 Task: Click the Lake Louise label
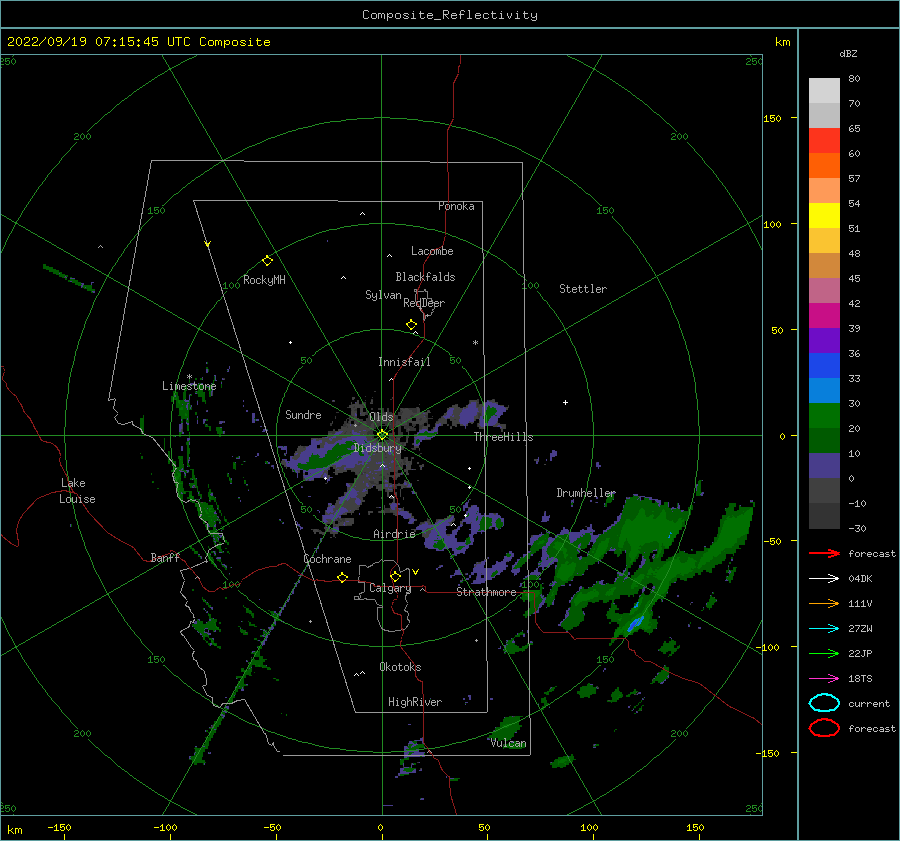[77, 491]
